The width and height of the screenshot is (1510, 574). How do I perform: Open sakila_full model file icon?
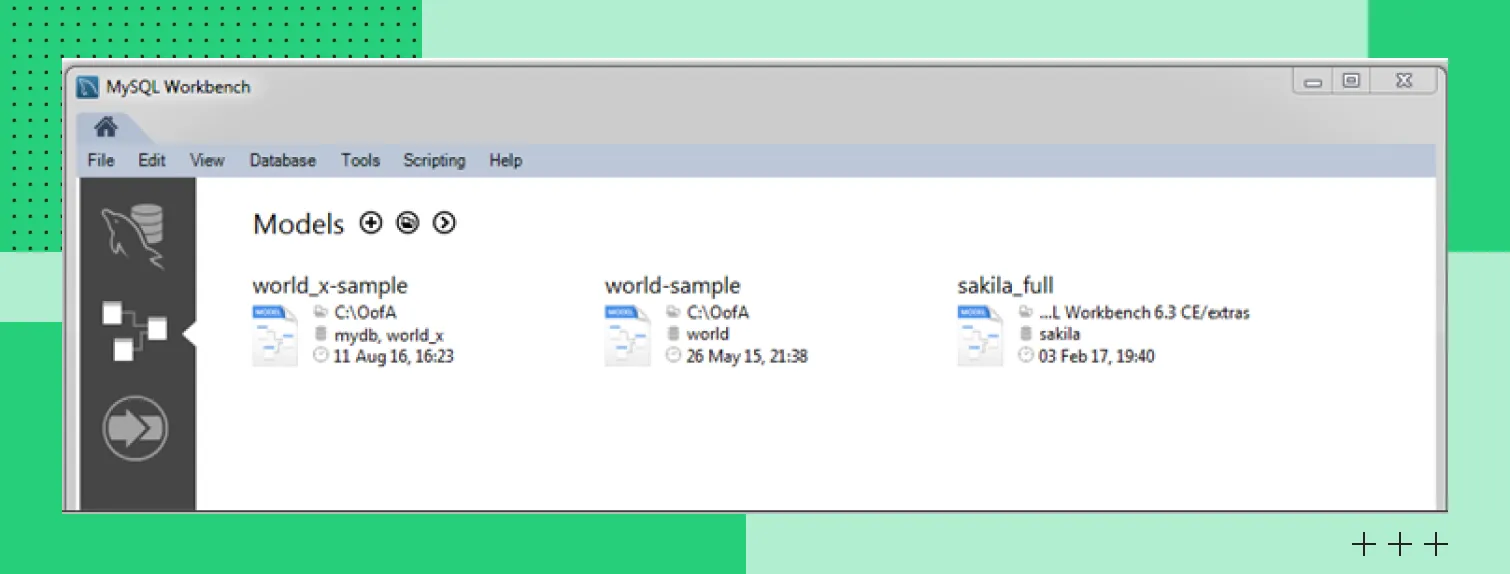pyautogui.click(x=979, y=336)
